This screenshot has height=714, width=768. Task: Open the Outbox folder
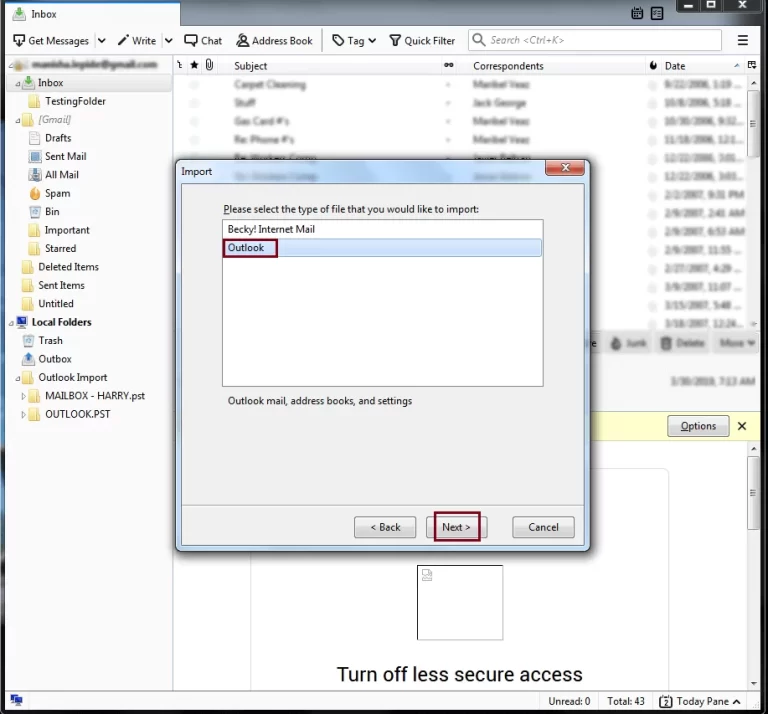pyautogui.click(x=55, y=359)
